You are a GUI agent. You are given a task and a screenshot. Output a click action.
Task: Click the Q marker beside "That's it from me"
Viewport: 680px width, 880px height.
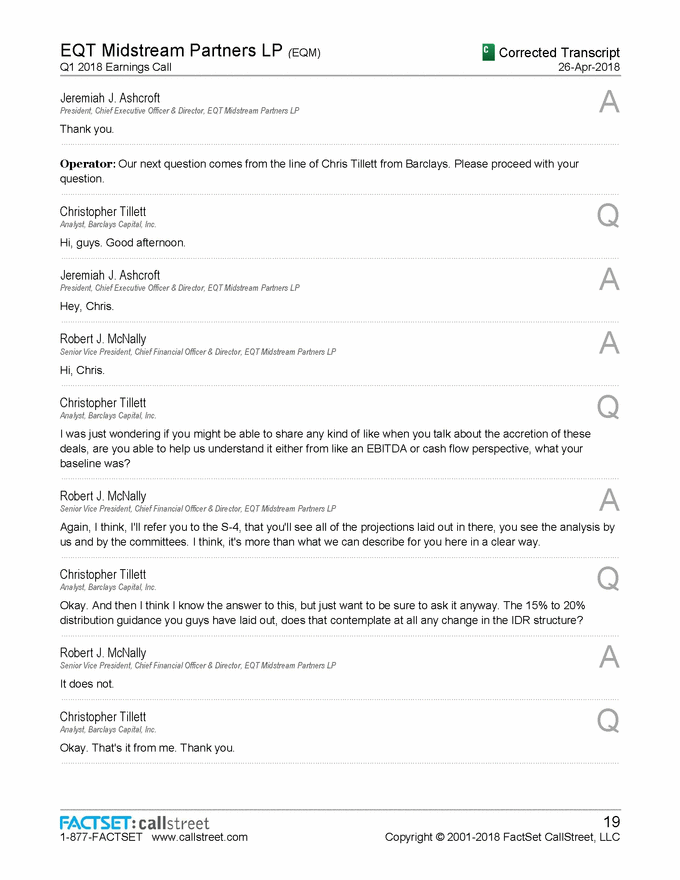608,721
